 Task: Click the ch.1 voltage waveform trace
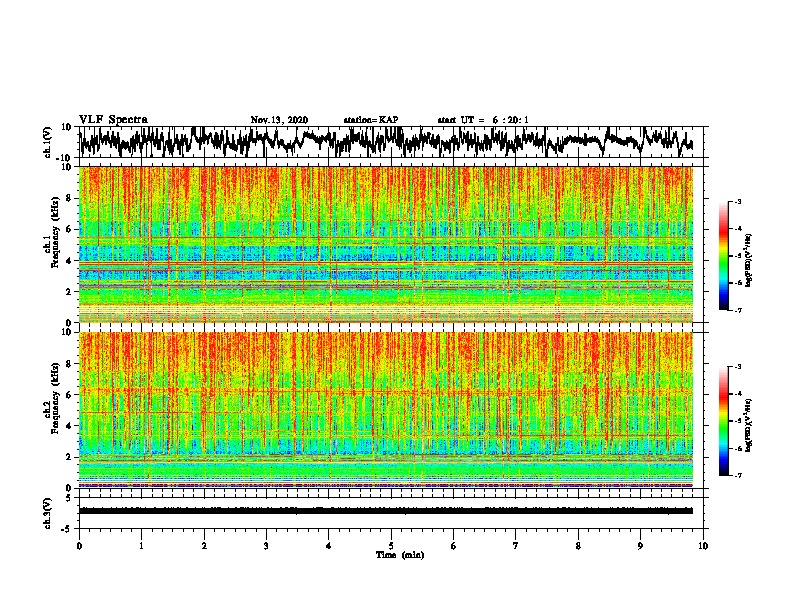(x=386, y=141)
